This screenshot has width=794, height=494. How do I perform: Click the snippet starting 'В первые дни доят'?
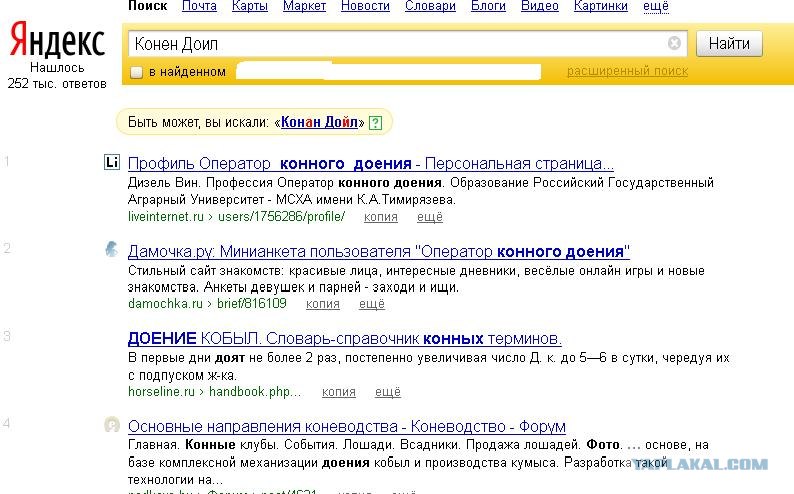tap(428, 366)
